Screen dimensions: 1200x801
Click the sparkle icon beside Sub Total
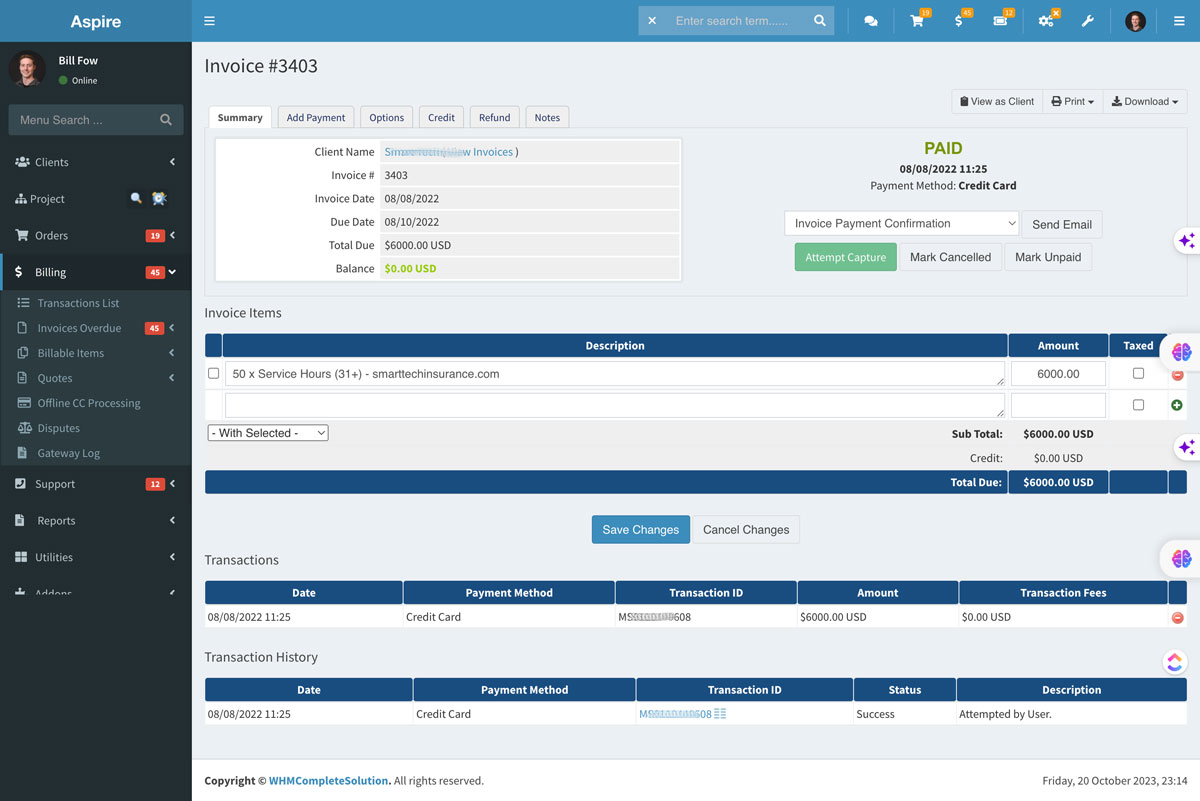(1186, 447)
